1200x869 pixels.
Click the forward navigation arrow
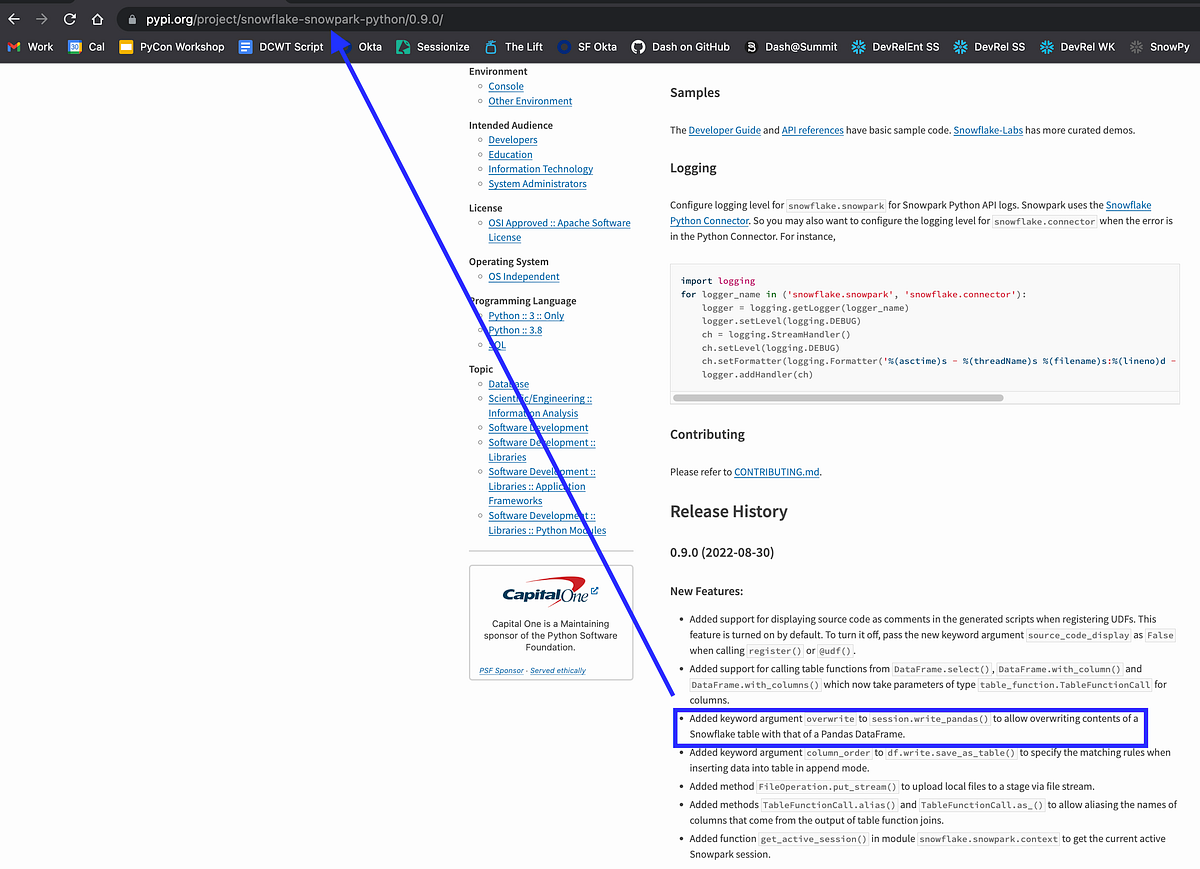pyautogui.click(x=42, y=18)
